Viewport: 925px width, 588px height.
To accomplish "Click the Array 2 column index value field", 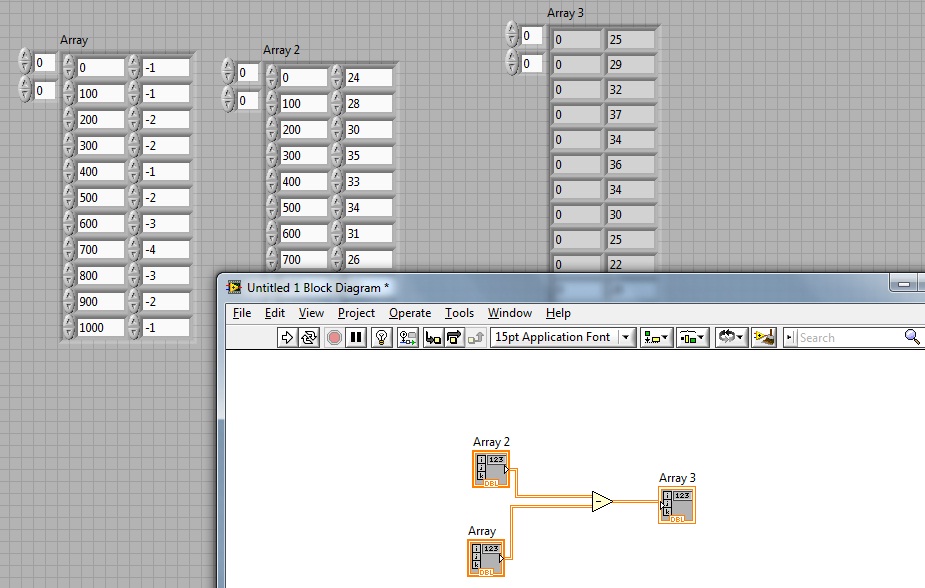I will click(248, 100).
